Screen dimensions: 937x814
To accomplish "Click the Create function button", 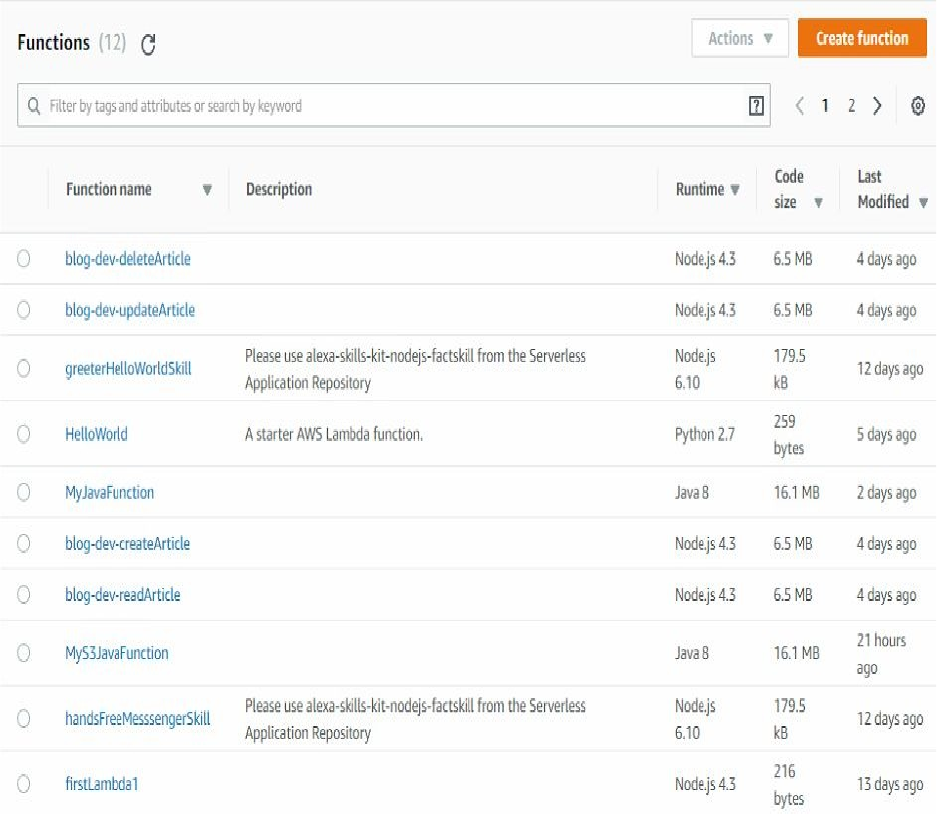I will [862, 39].
